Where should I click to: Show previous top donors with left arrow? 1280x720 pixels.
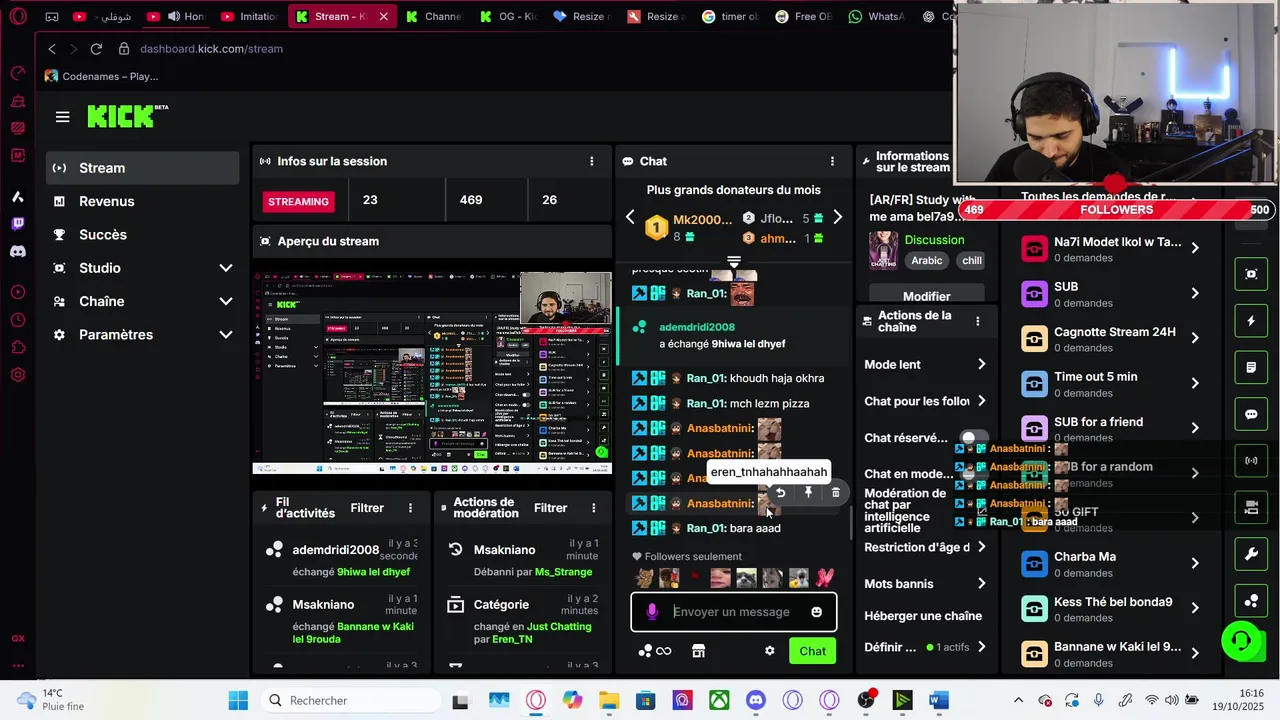pyautogui.click(x=630, y=217)
